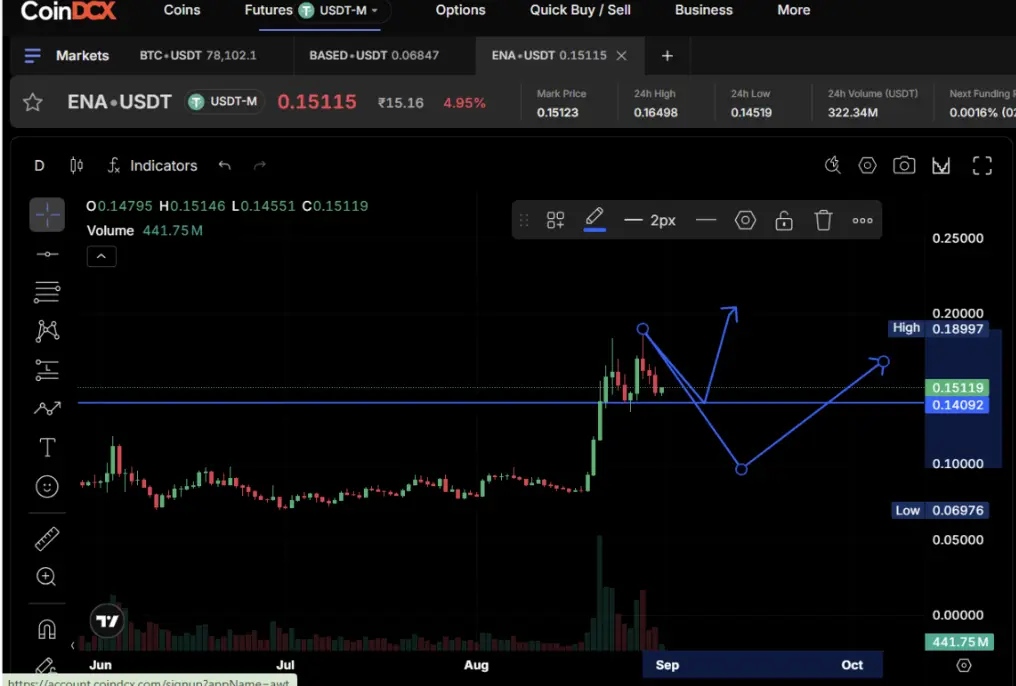The width and height of the screenshot is (1016, 686).
Task: Open the emoji icons tool
Action: coord(47,486)
